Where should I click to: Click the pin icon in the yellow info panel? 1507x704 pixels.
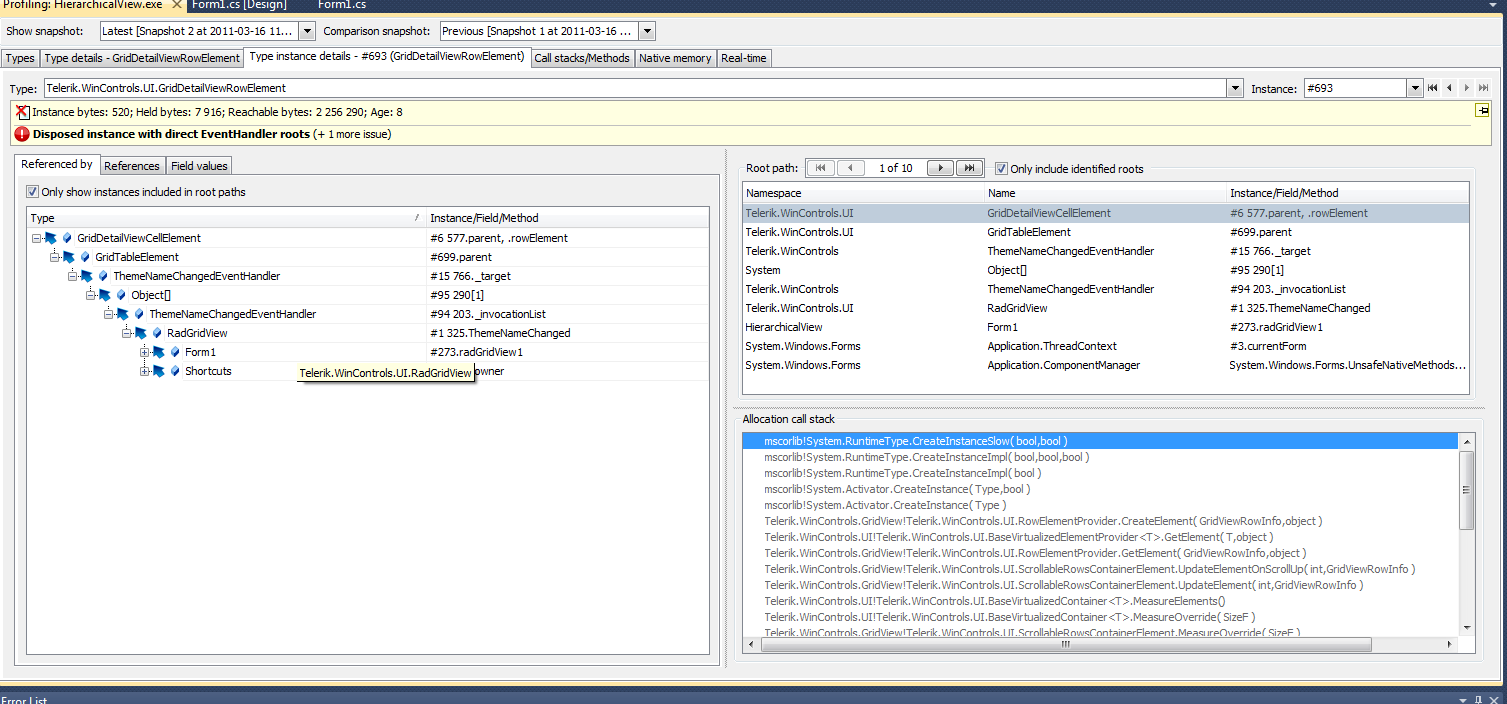(1482, 110)
